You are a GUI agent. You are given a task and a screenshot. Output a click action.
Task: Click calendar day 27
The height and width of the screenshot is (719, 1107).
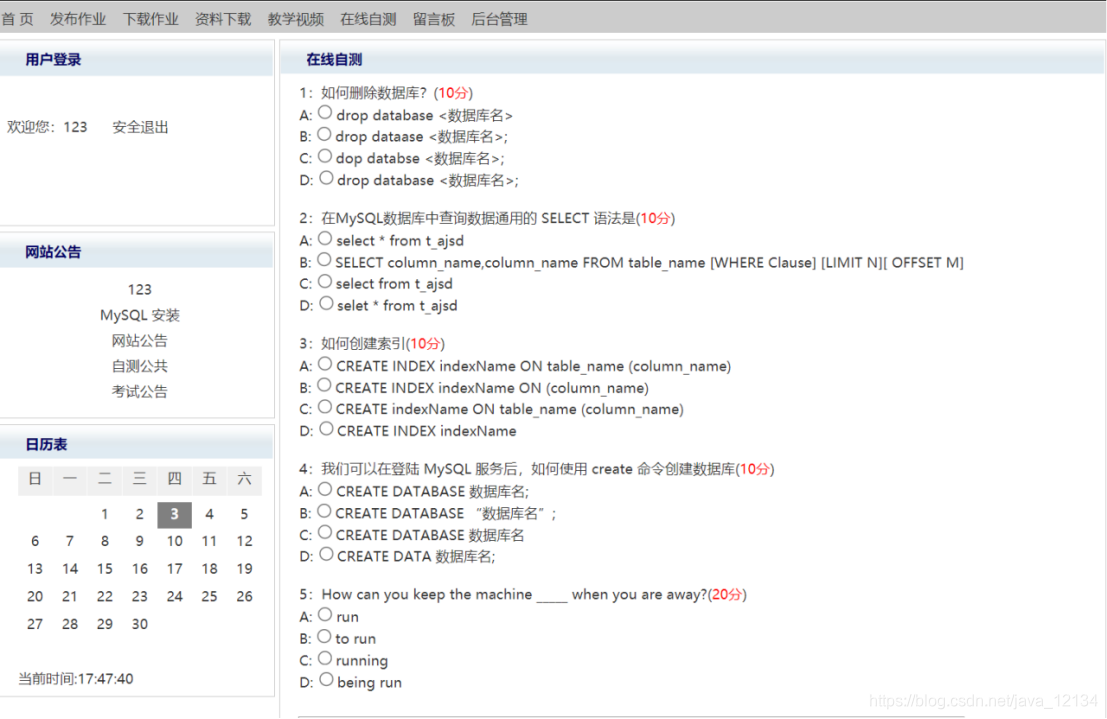coord(35,624)
